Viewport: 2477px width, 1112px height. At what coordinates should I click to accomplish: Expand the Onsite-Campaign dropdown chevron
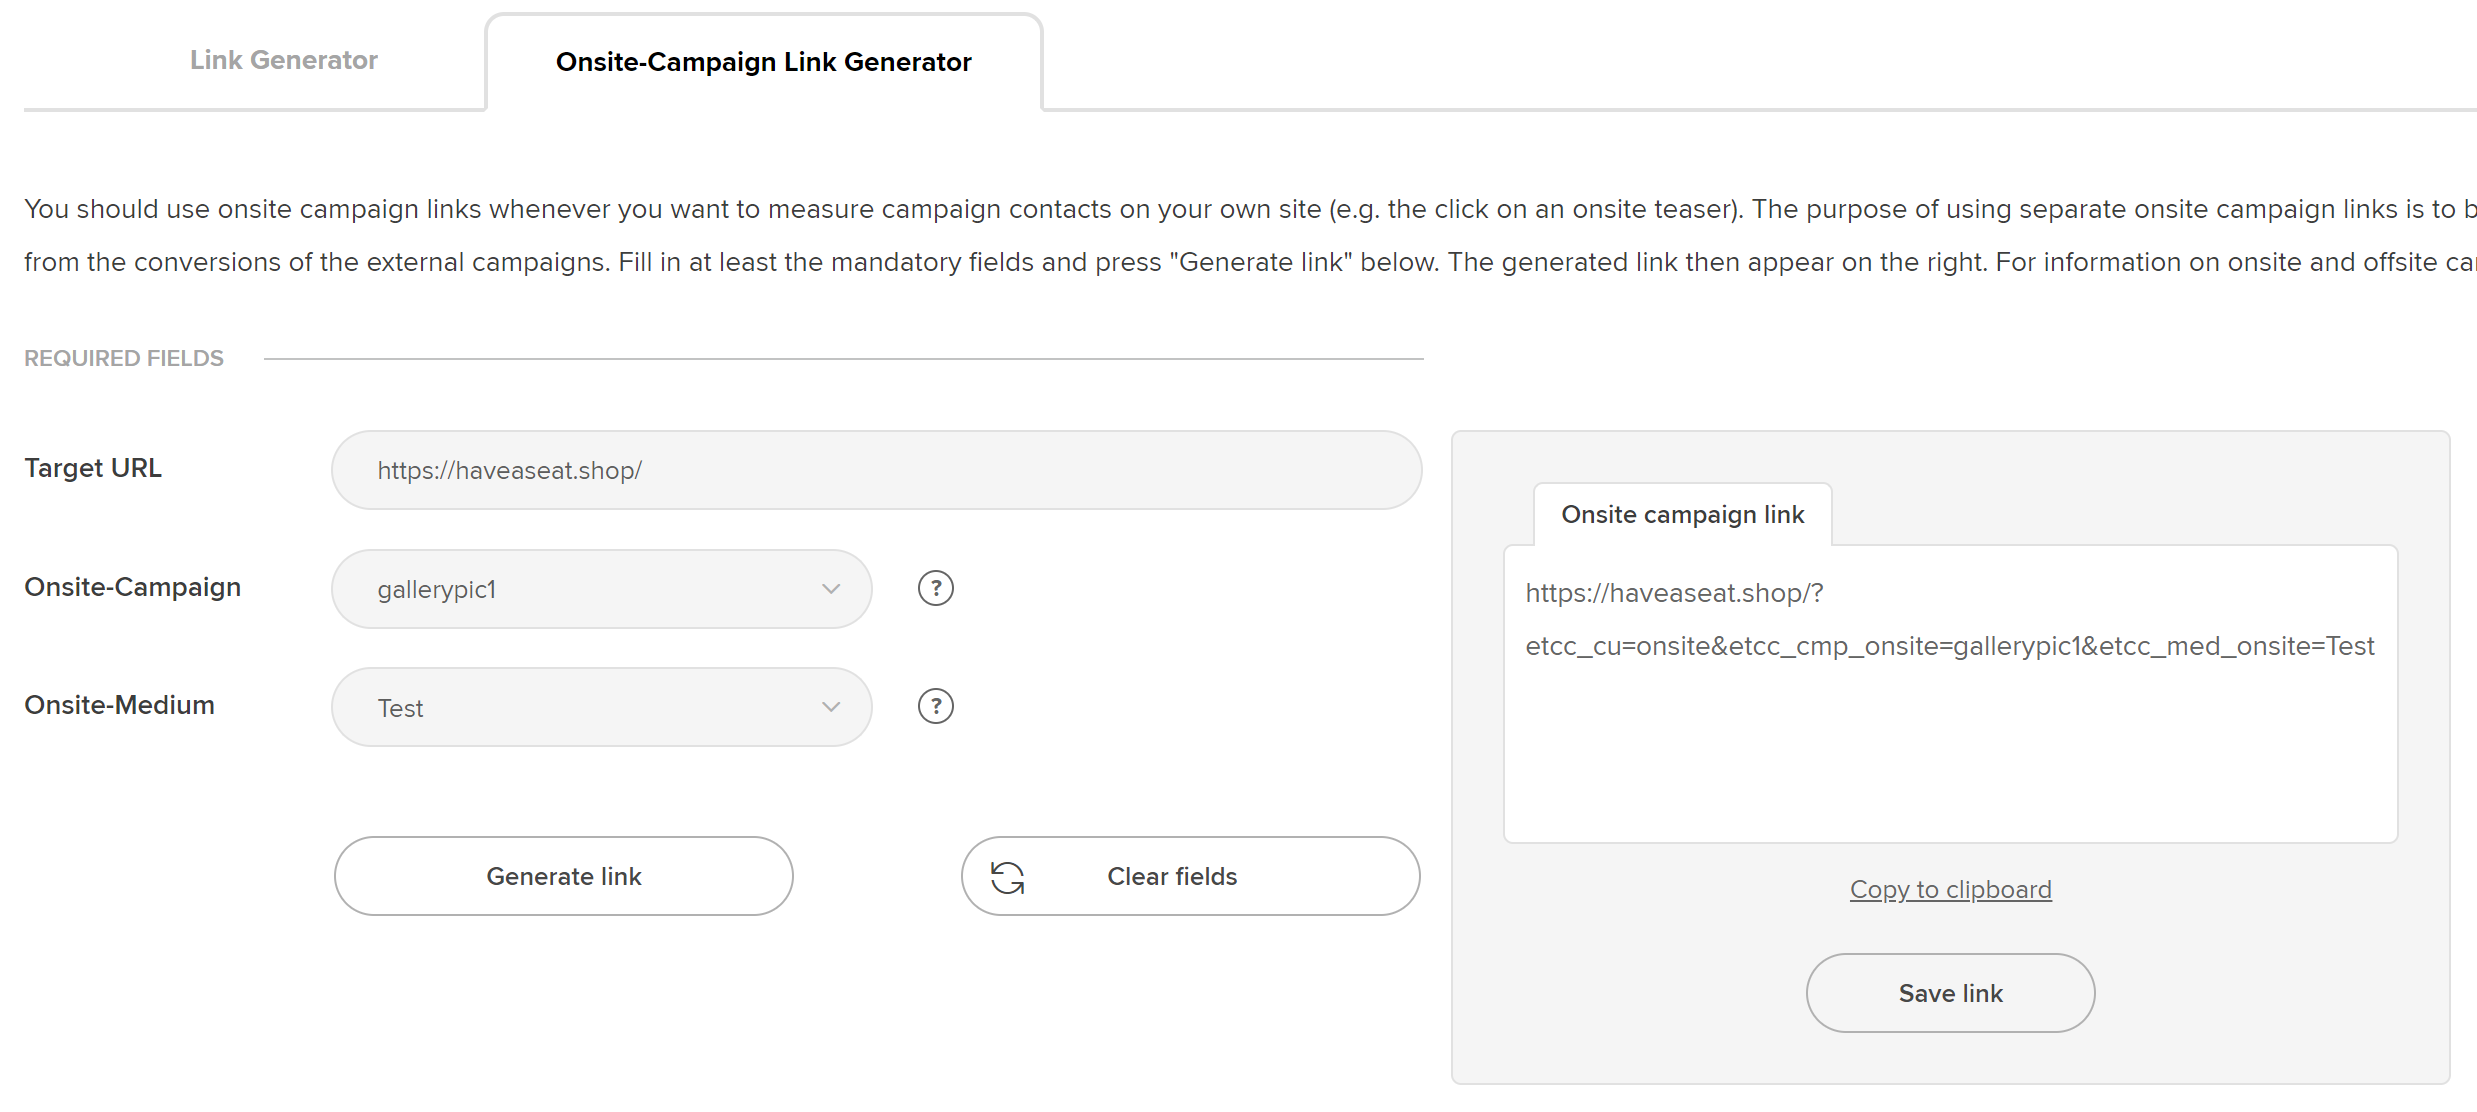tap(831, 589)
